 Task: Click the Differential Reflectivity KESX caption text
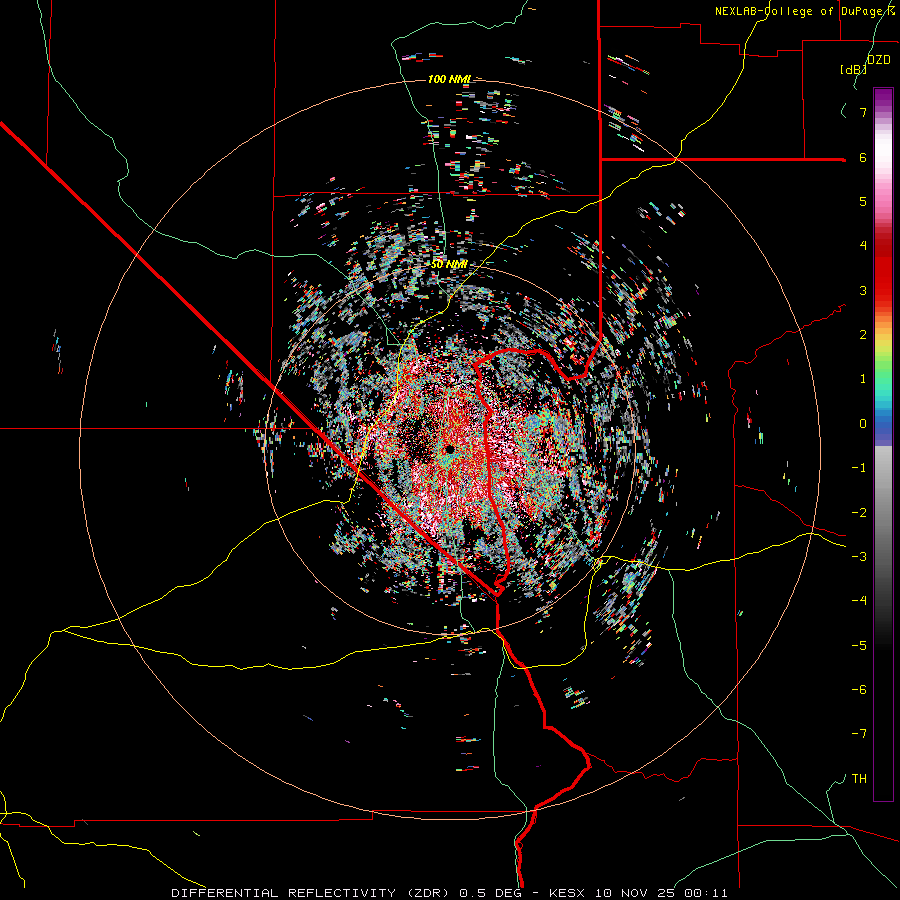[449, 893]
